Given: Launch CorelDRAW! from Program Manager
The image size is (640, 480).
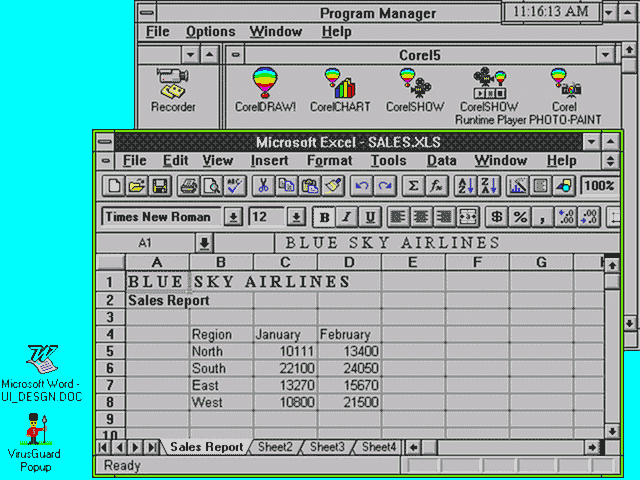Looking at the screenshot, I should [264, 88].
